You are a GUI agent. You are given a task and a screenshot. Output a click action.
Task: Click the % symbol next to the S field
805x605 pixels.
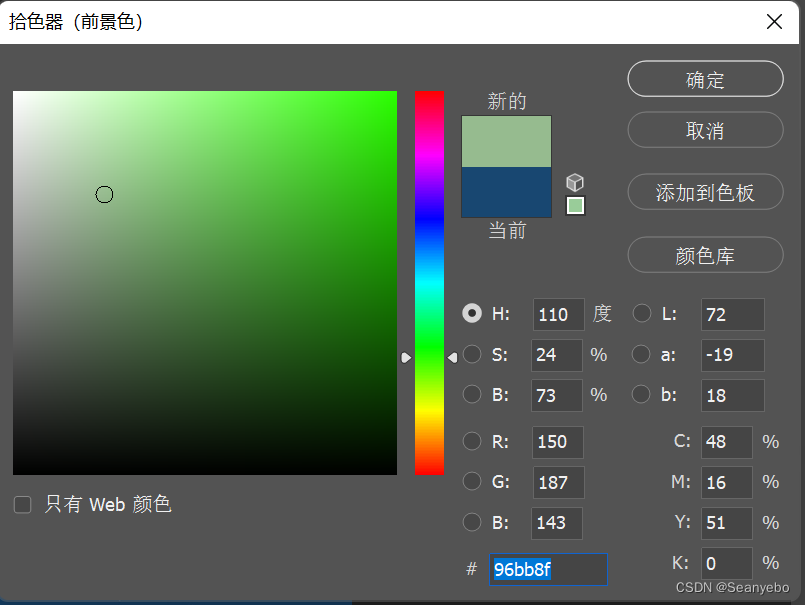pyautogui.click(x=599, y=355)
